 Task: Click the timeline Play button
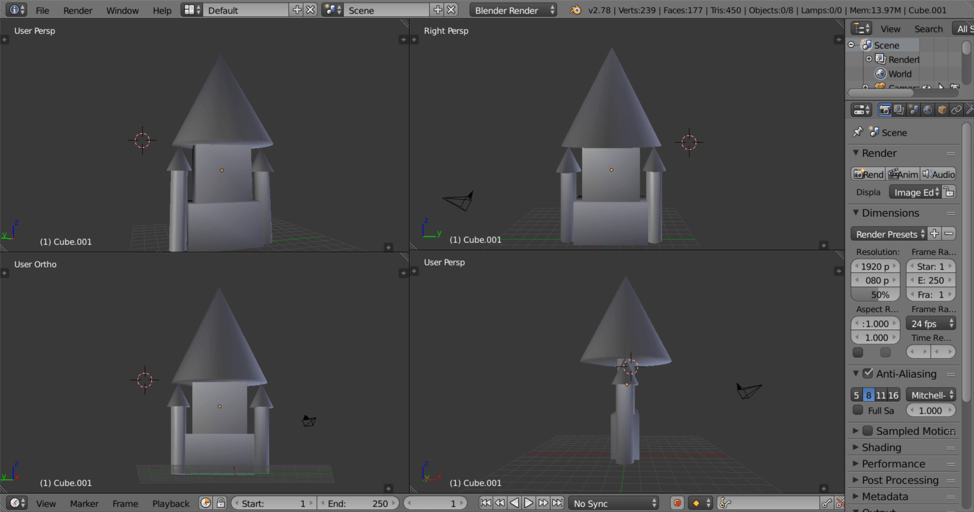[528, 503]
